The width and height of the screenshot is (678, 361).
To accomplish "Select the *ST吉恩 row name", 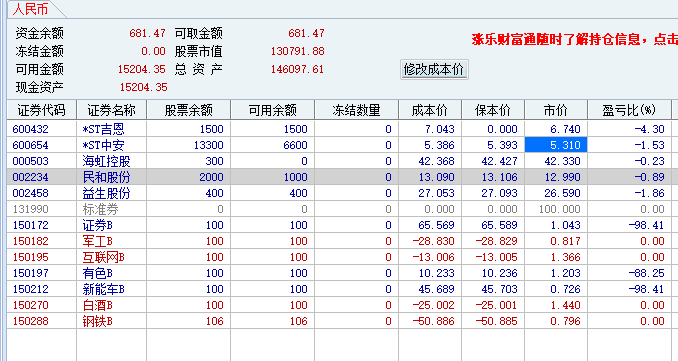I will [103, 129].
